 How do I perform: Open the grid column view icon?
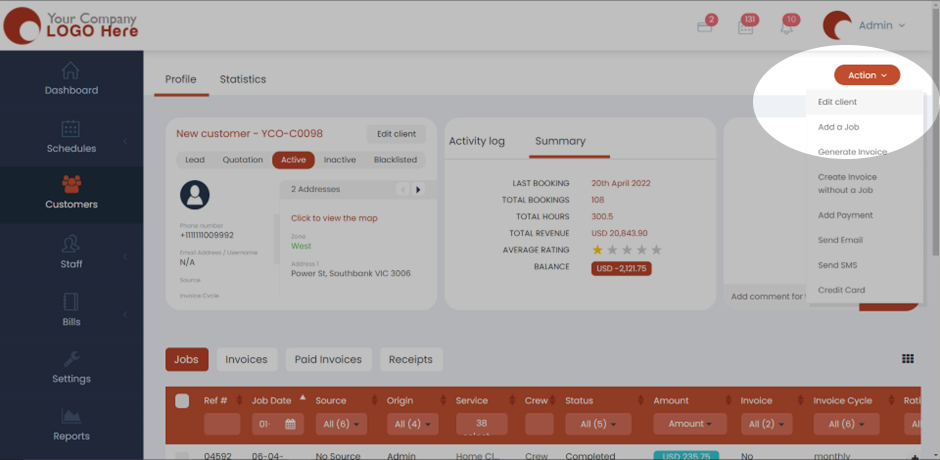pyautogui.click(x=908, y=359)
